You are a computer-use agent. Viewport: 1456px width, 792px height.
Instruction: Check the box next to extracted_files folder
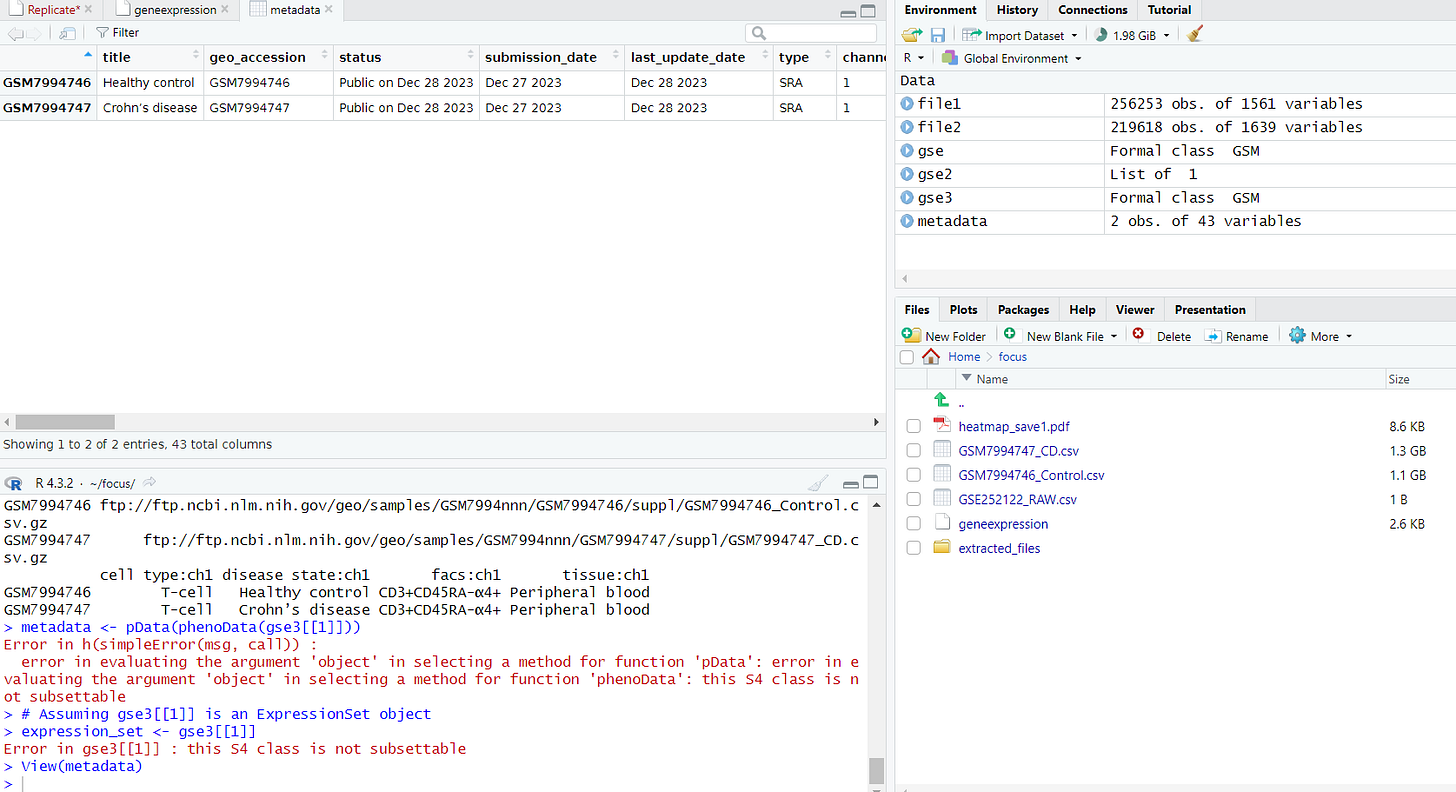click(913, 548)
